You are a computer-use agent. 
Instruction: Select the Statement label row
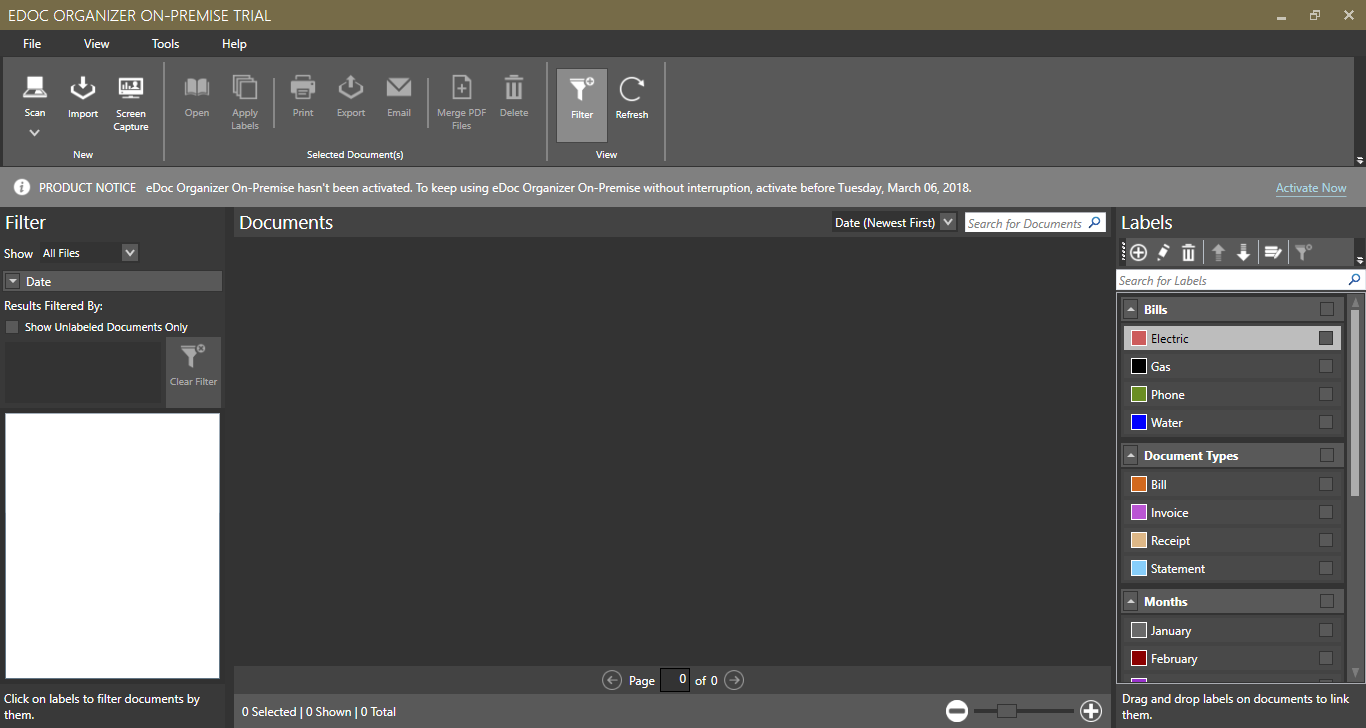click(1232, 568)
